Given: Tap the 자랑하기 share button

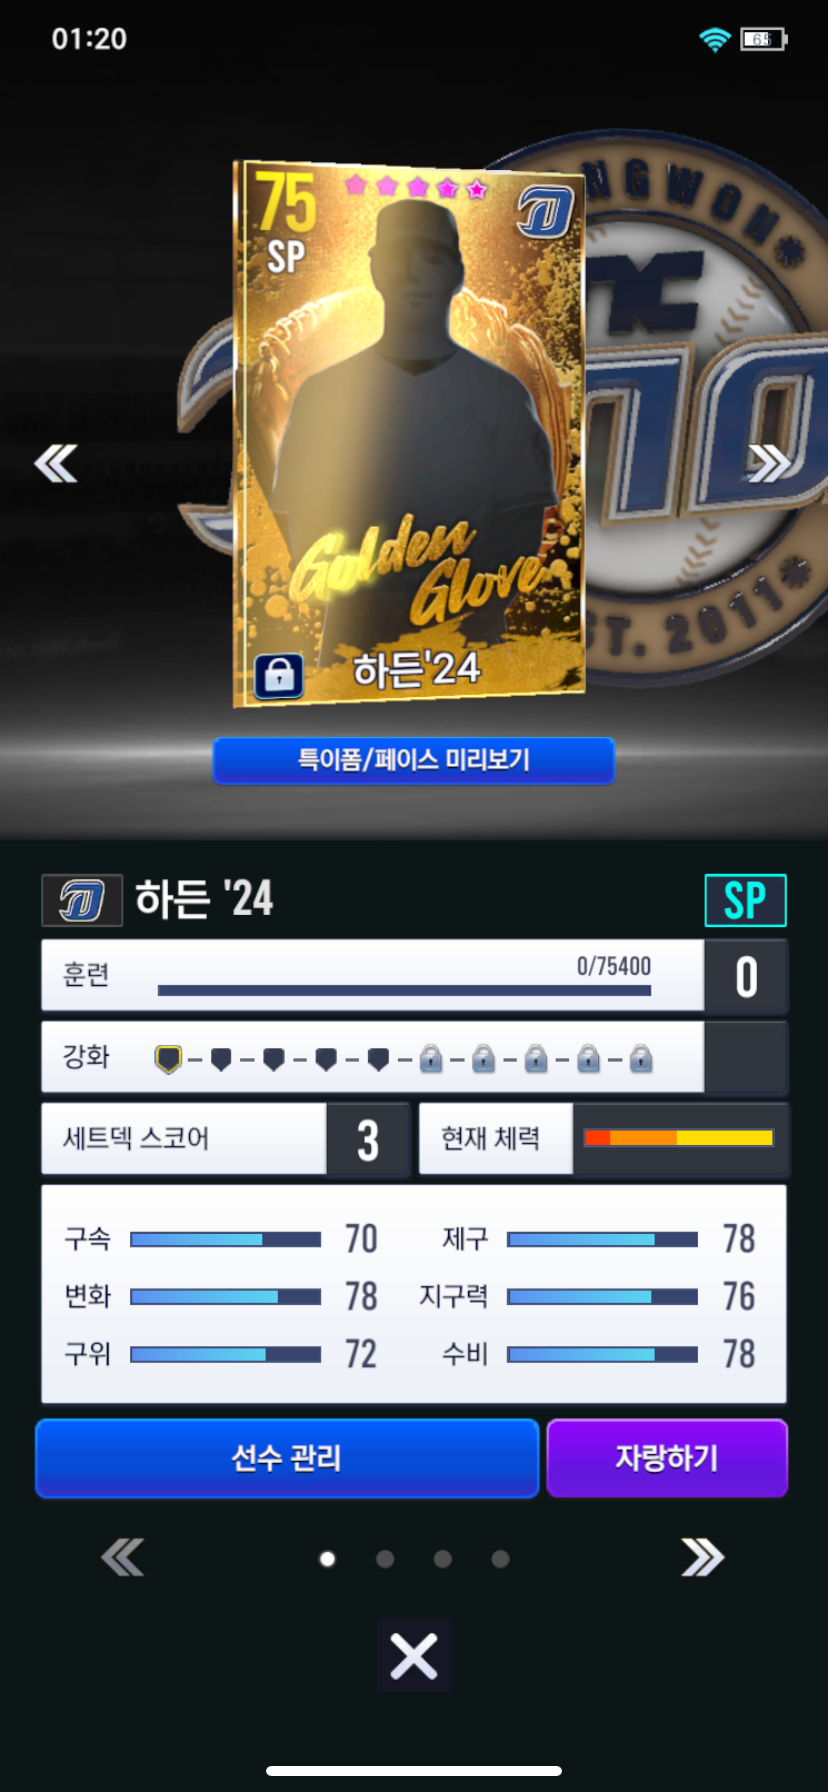Looking at the screenshot, I should pyautogui.click(x=667, y=1458).
